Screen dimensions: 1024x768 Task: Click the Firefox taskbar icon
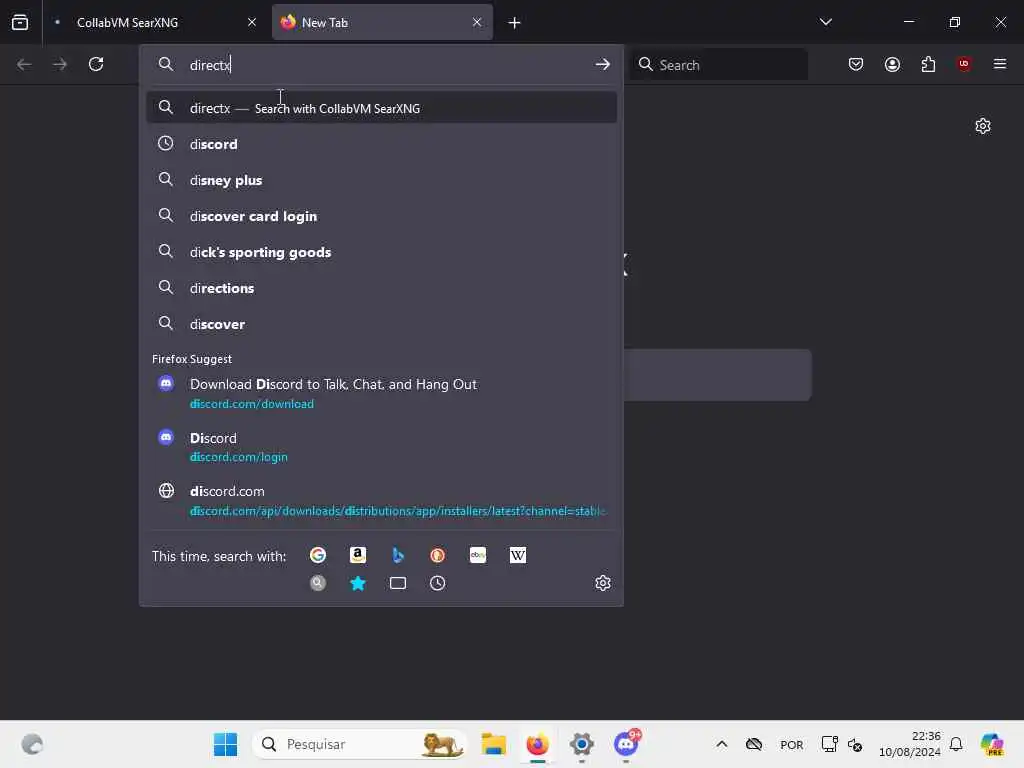537,744
